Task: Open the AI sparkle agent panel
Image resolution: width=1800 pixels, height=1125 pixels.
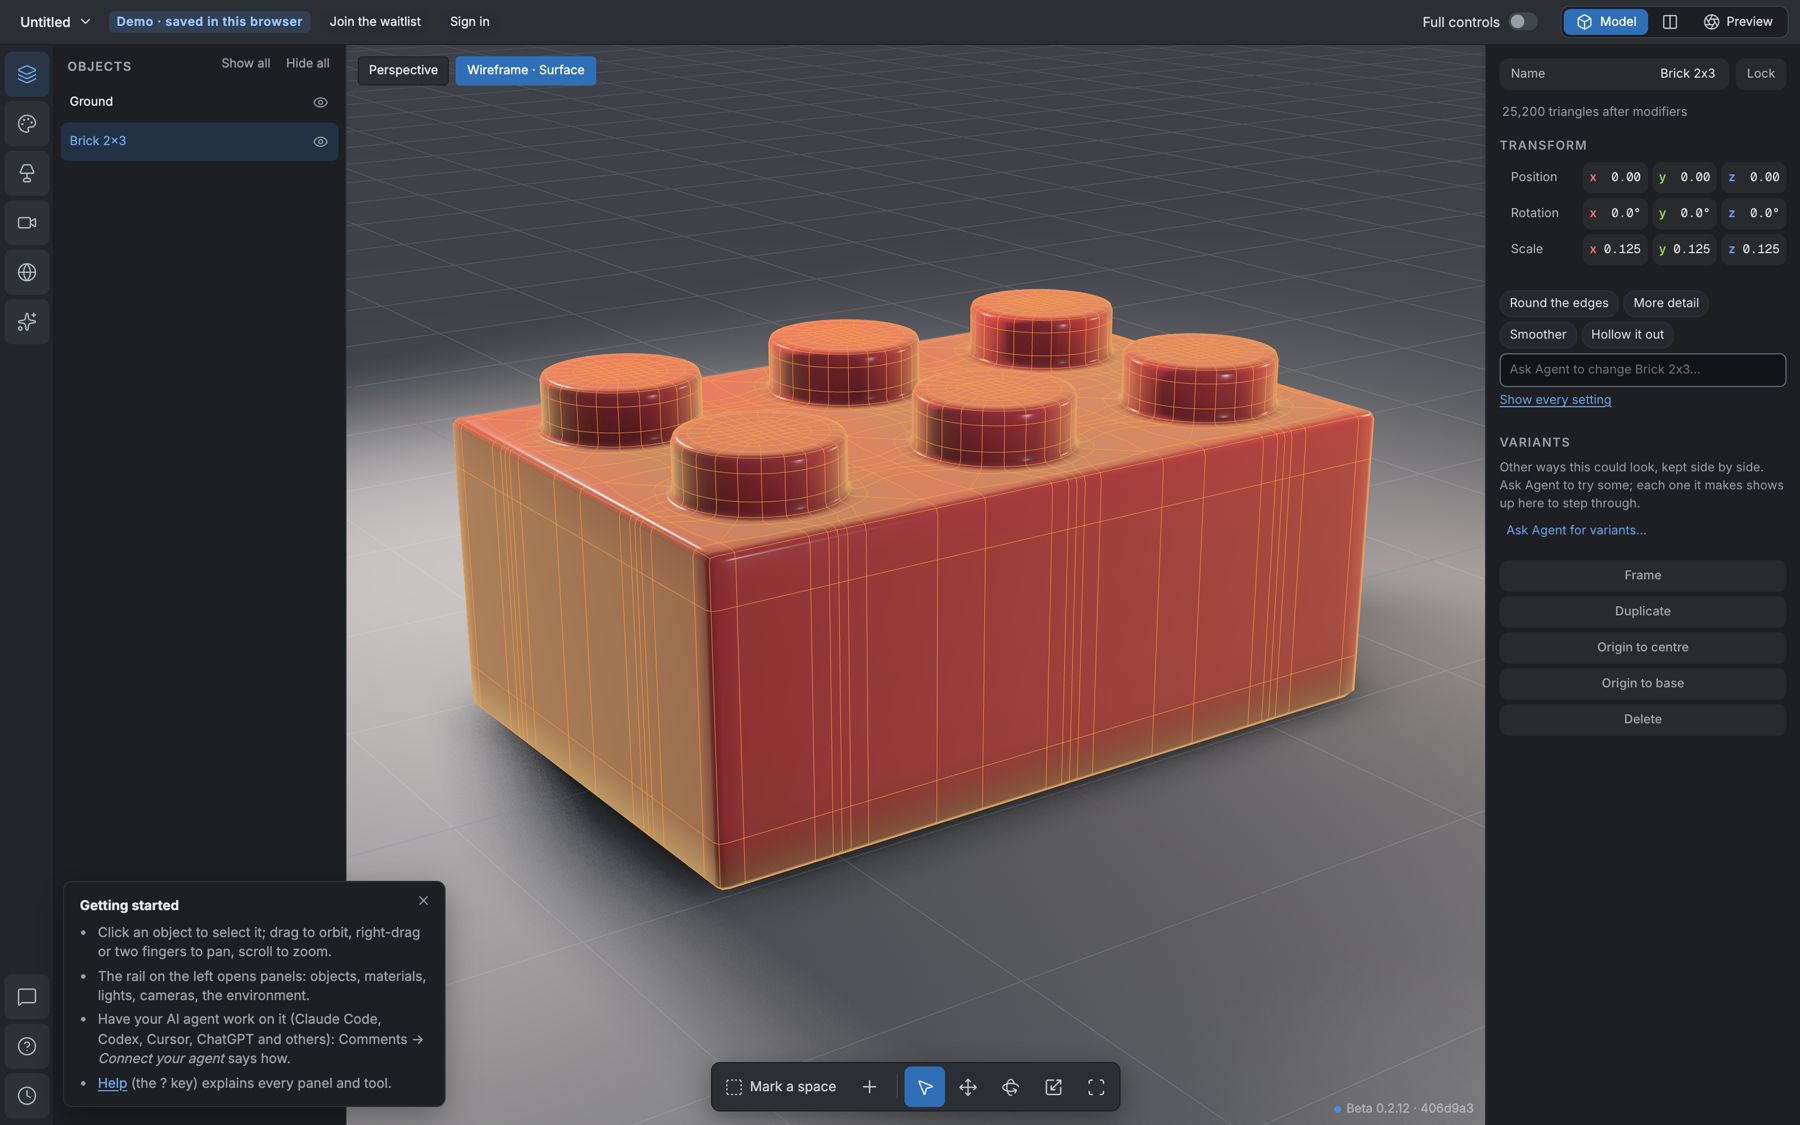Action: (27, 322)
